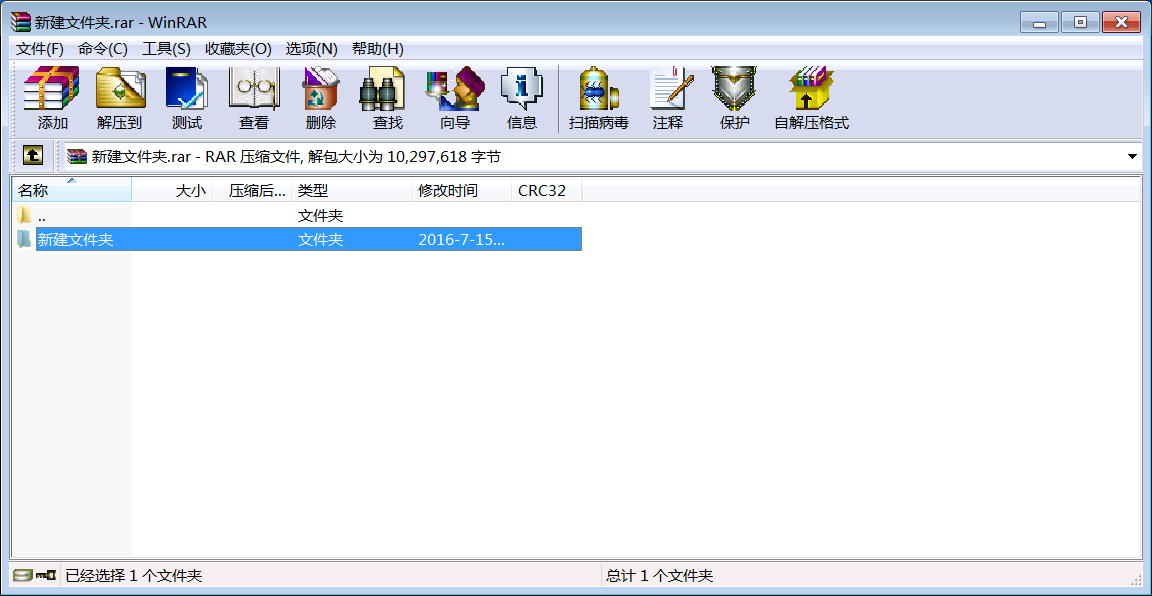This screenshot has width=1152, height=596.
Task: Click the '..' parent directory entry
Action: pyautogui.click(x=42, y=217)
